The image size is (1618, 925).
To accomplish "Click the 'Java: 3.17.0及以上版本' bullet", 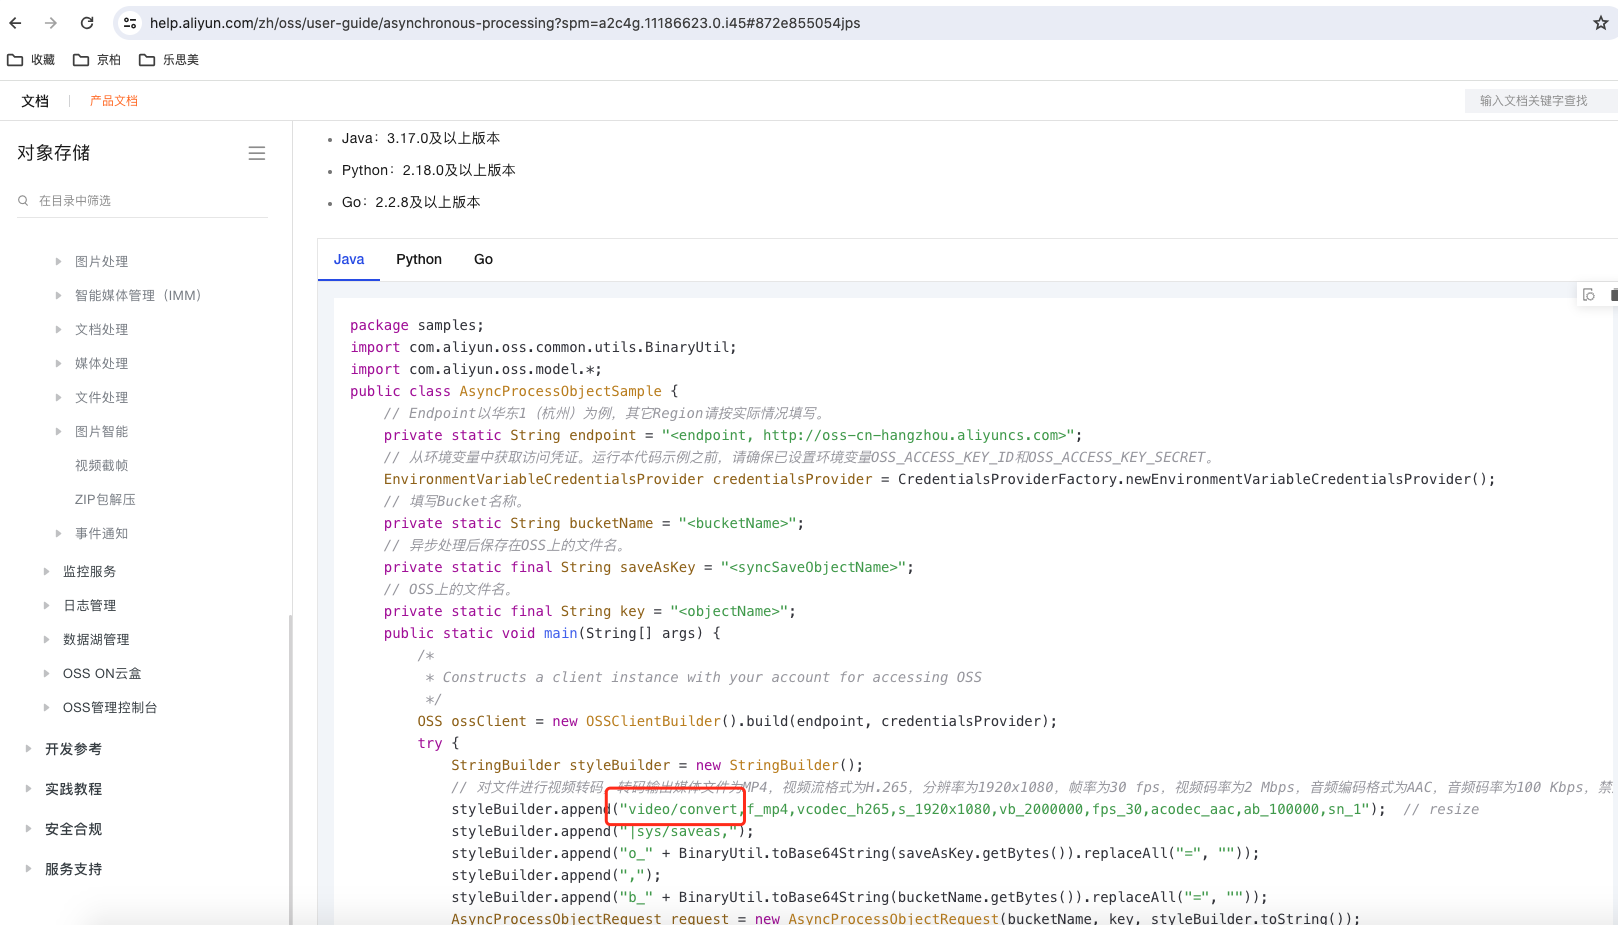I will pyautogui.click(x=421, y=138).
